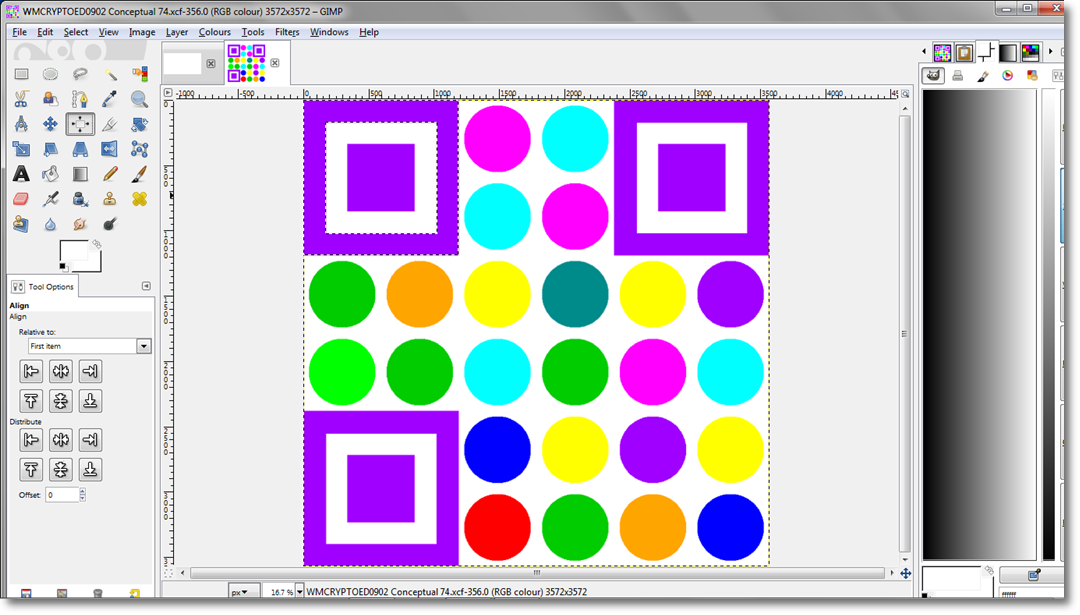Select the Bucket Fill tool
This screenshot has width=1080, height=615.
click(x=50, y=174)
